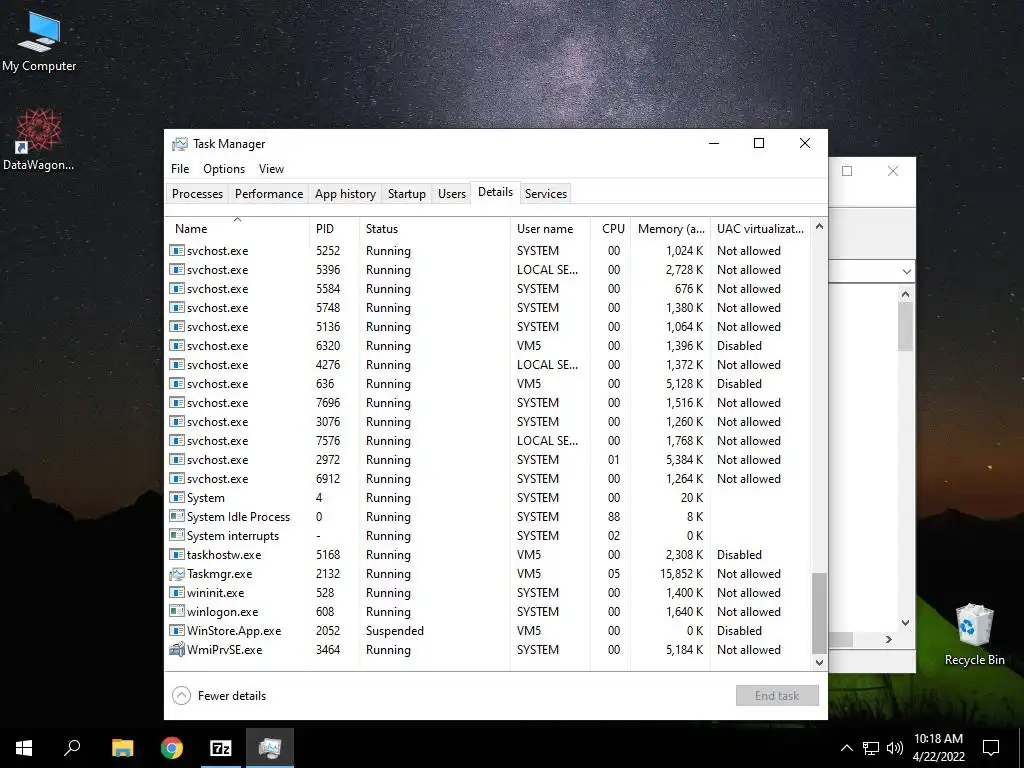
Task: Open the View menu
Action: (271, 168)
